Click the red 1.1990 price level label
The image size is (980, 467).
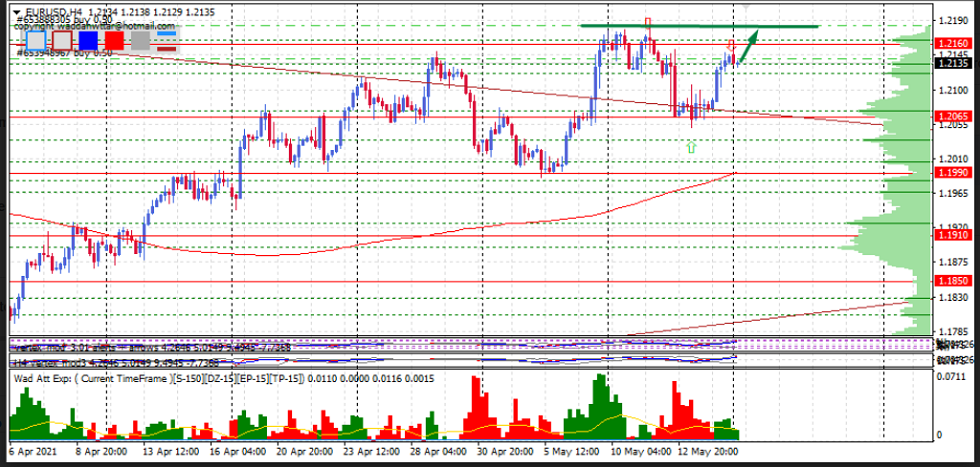pos(952,173)
